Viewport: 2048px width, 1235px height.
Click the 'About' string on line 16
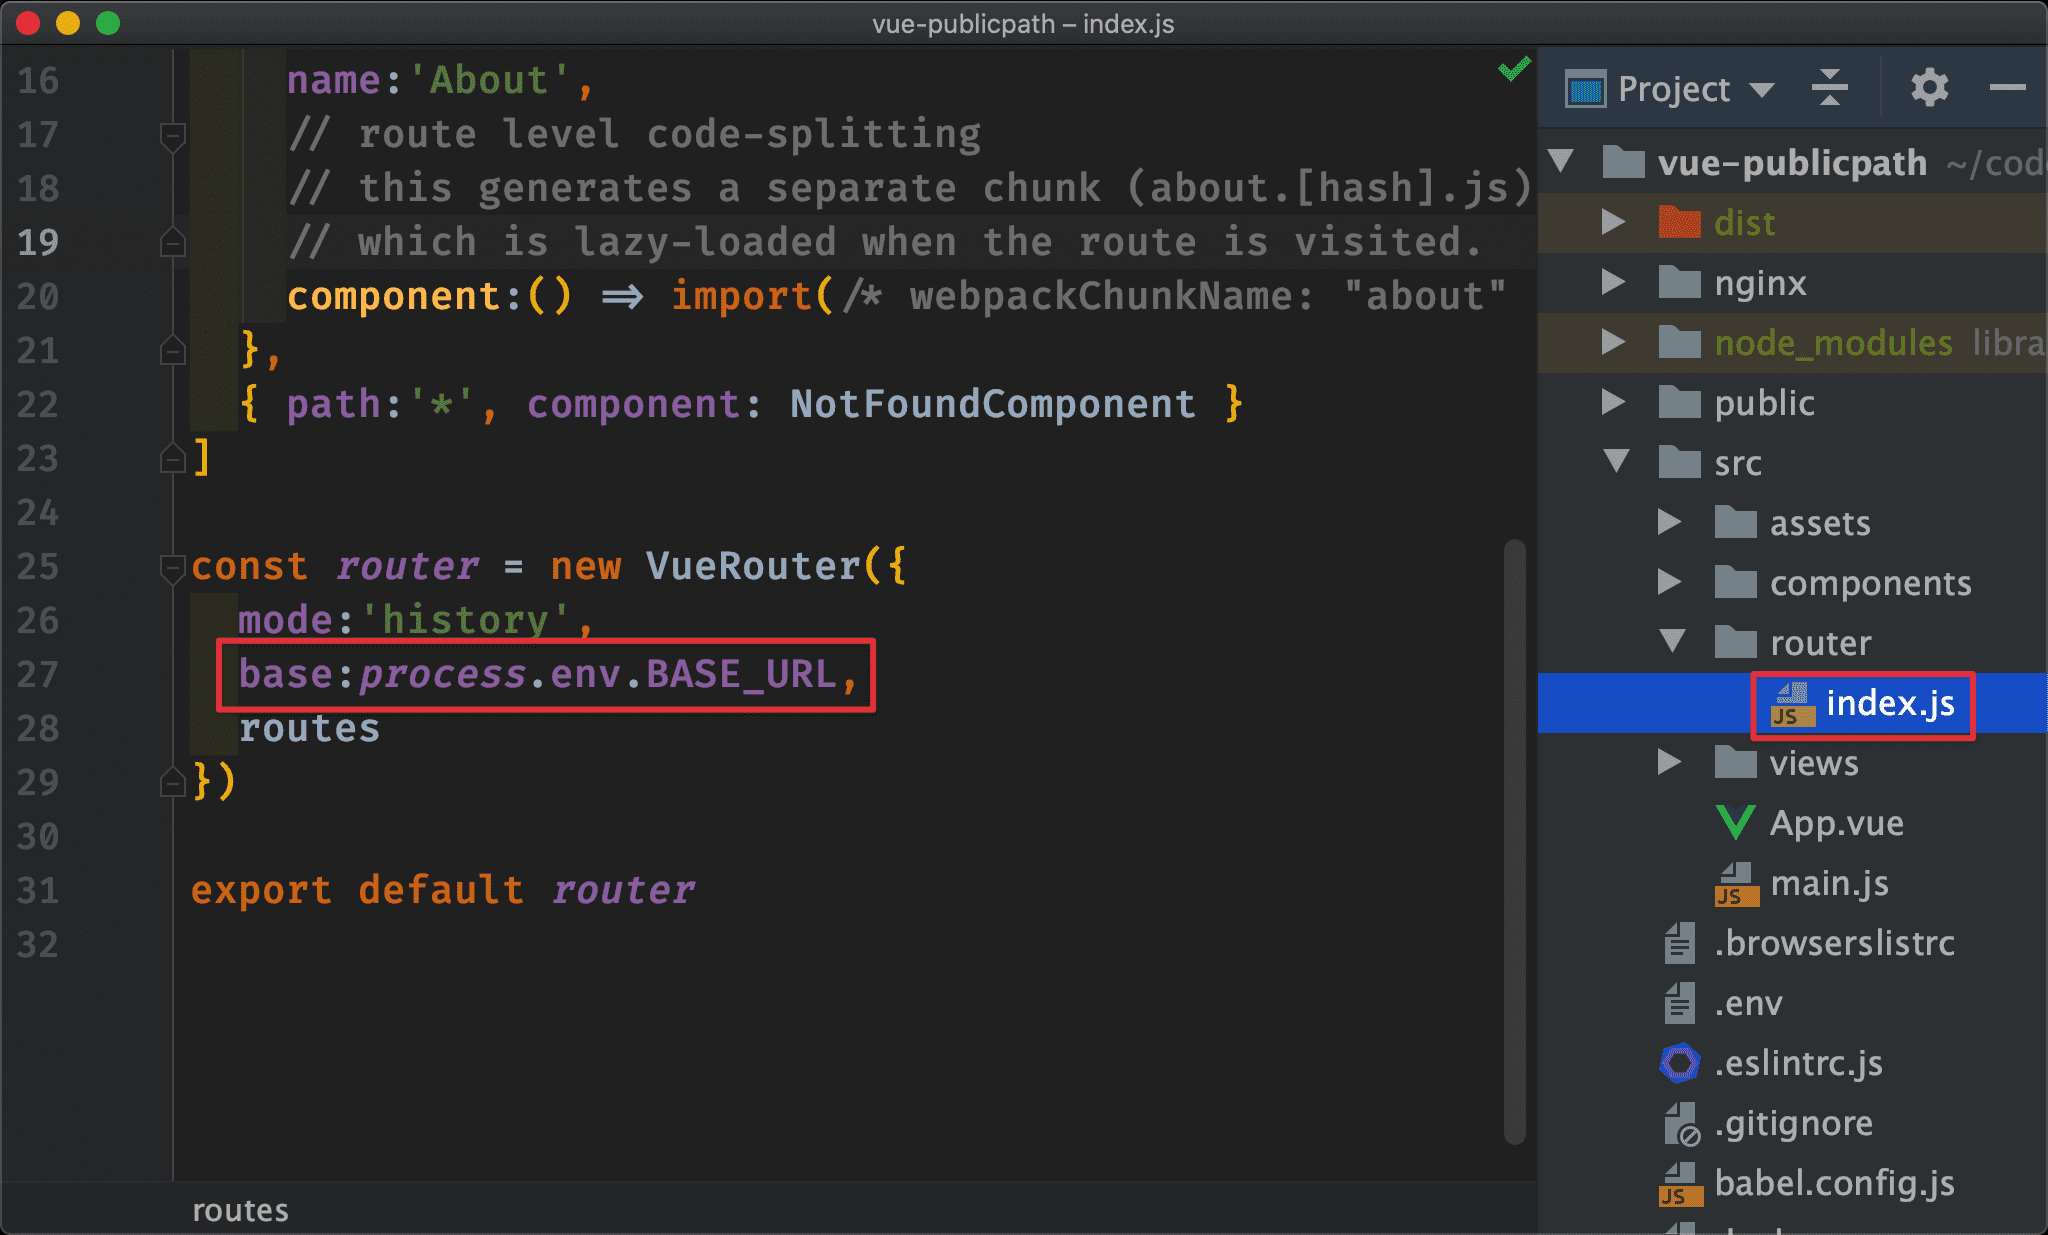tap(489, 80)
